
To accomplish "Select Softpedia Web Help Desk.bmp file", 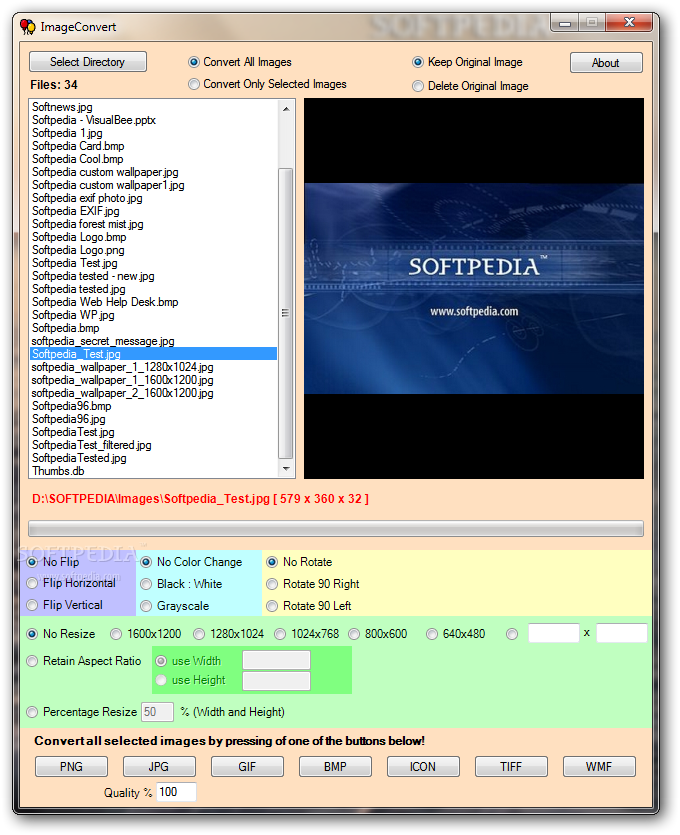I will coord(154,302).
